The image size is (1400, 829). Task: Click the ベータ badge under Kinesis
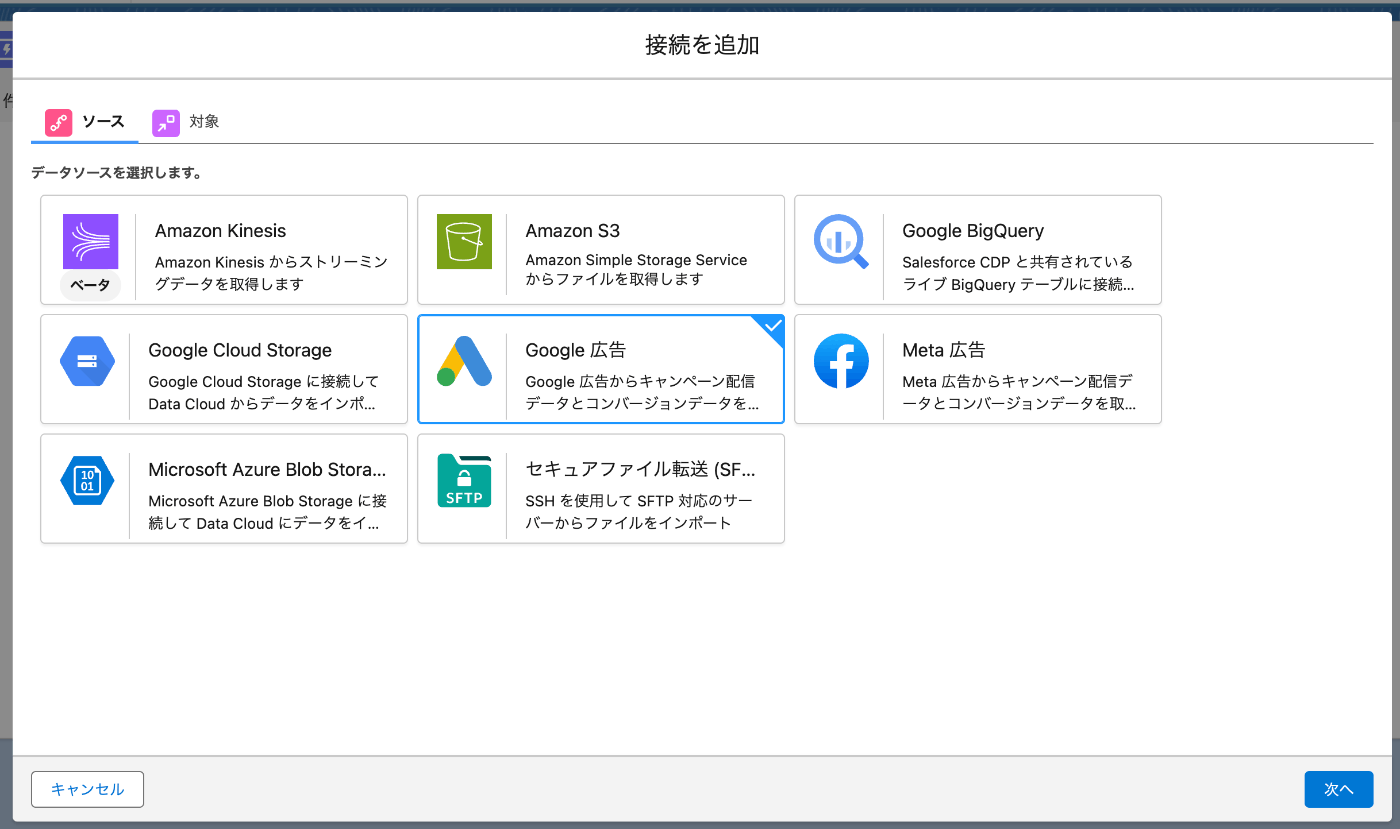90,285
